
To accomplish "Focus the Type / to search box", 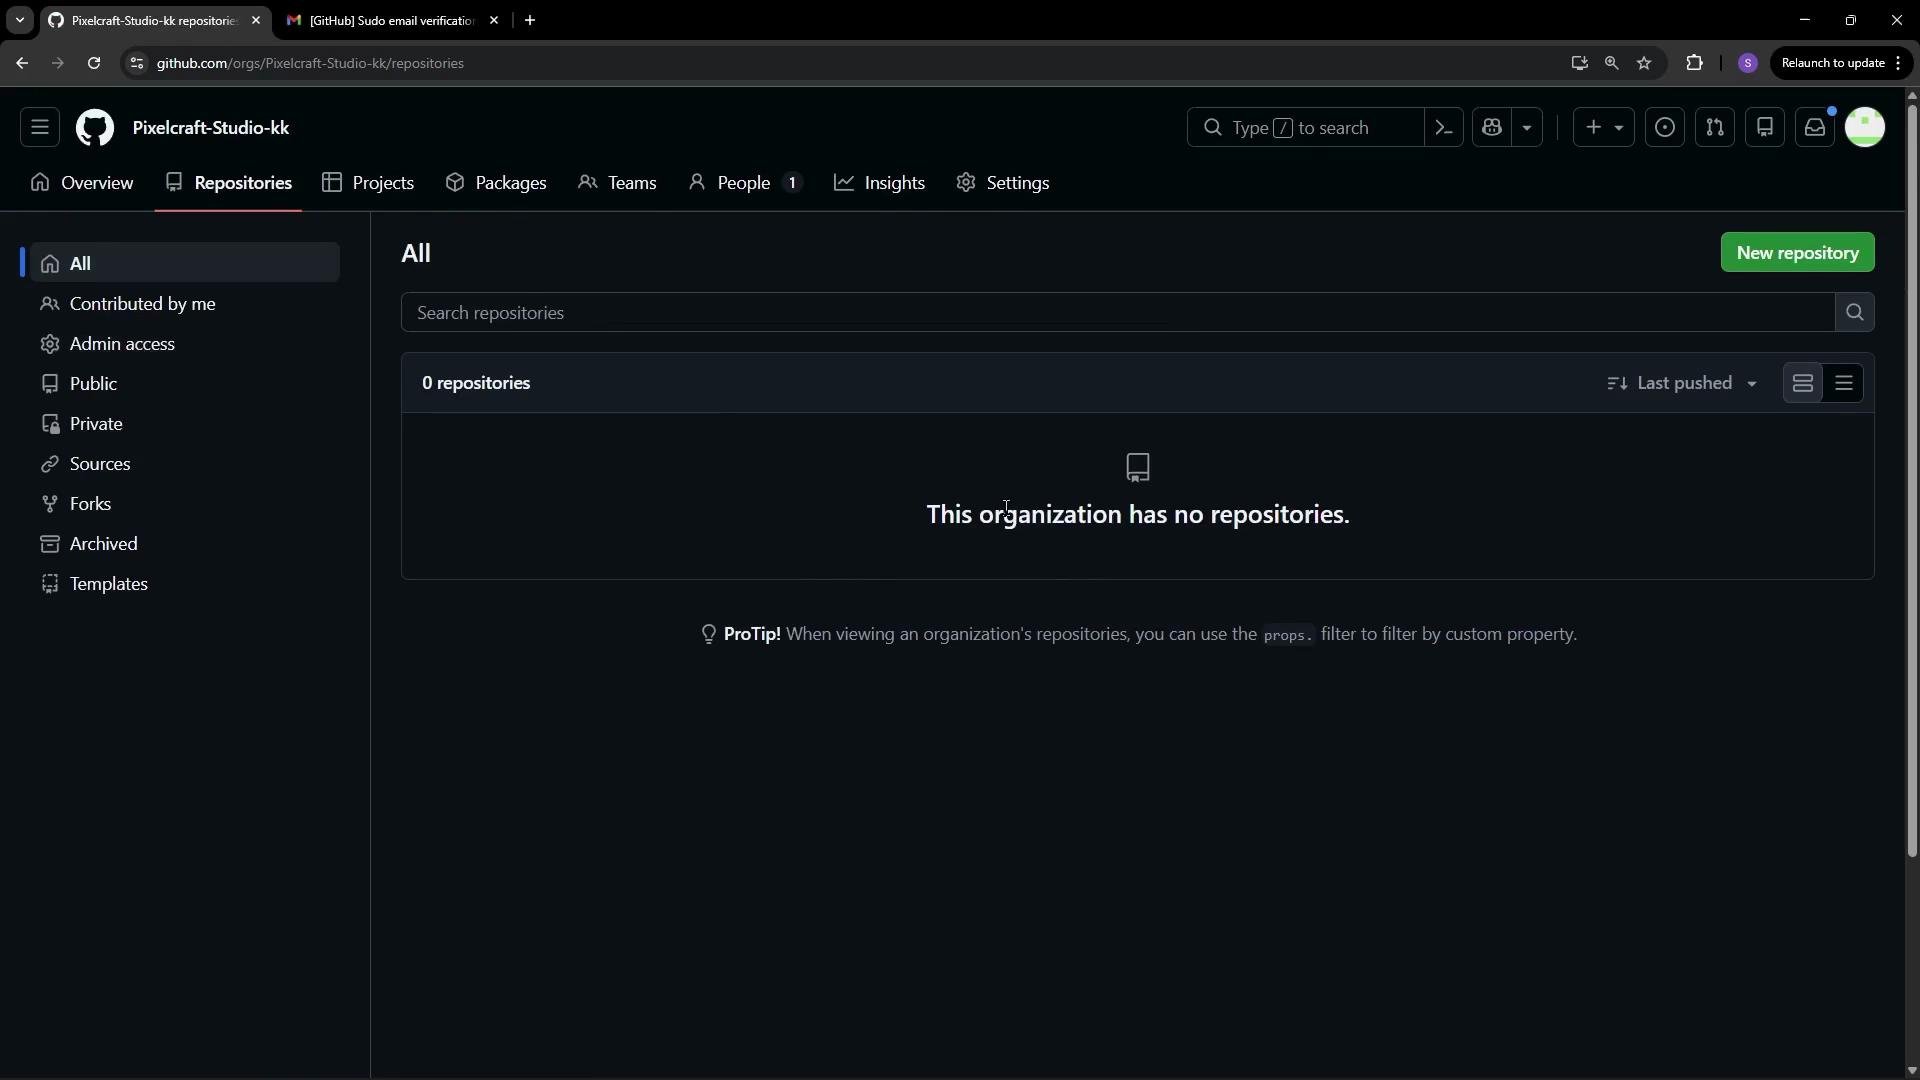I will point(1305,128).
